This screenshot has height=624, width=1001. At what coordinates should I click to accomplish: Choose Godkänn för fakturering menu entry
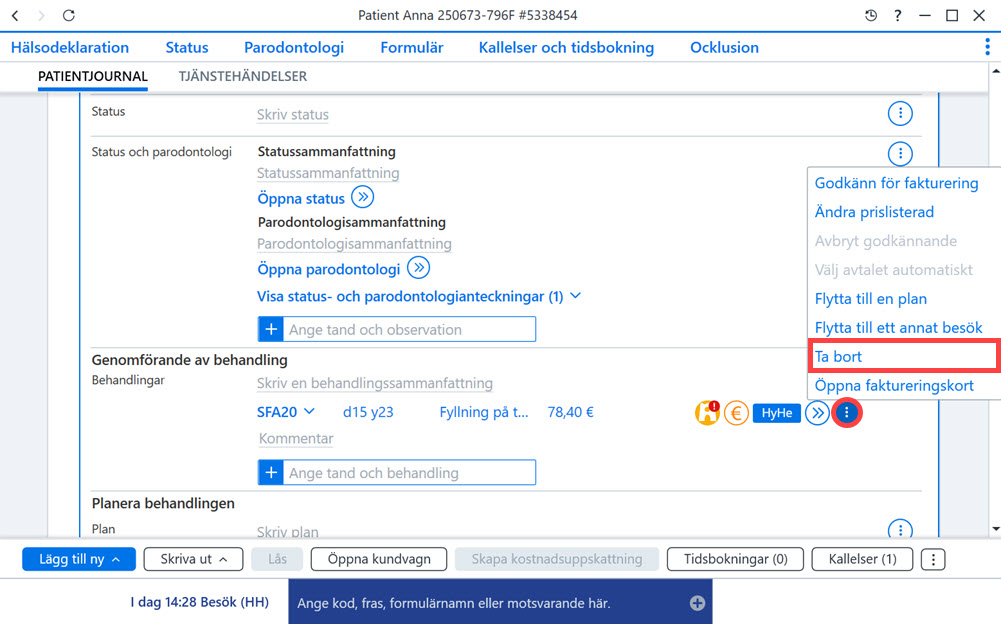pyautogui.click(x=896, y=183)
